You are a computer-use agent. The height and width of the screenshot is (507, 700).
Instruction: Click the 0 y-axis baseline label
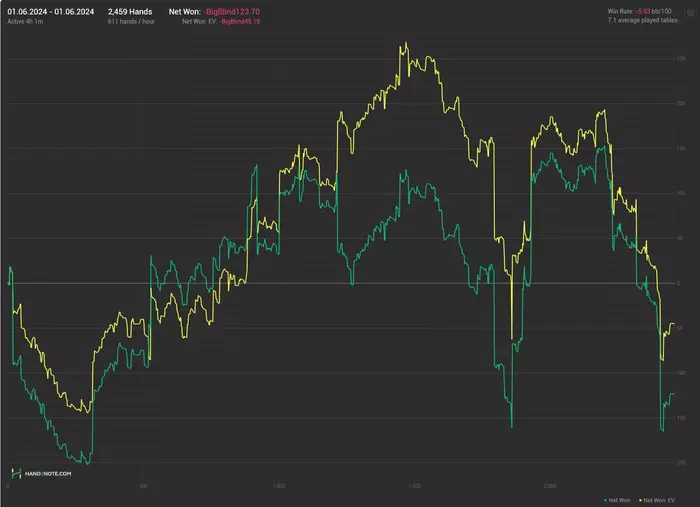(x=679, y=283)
